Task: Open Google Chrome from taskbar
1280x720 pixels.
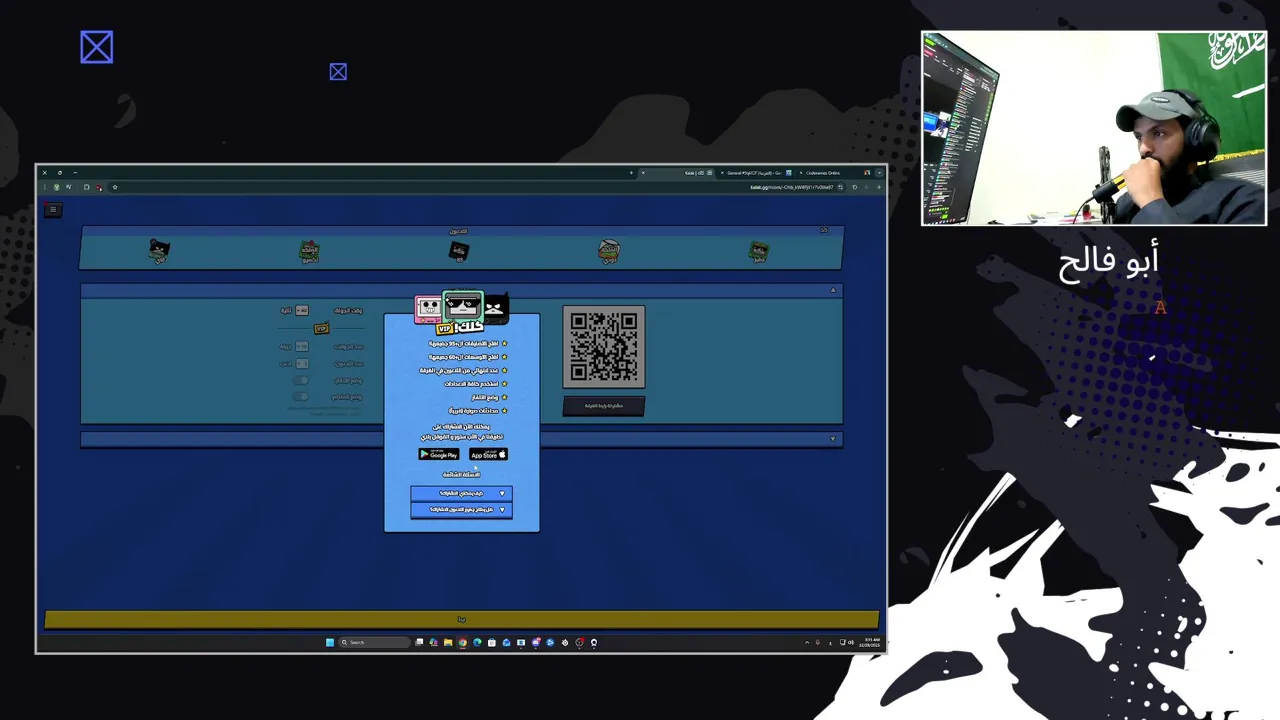Action: 462,642
